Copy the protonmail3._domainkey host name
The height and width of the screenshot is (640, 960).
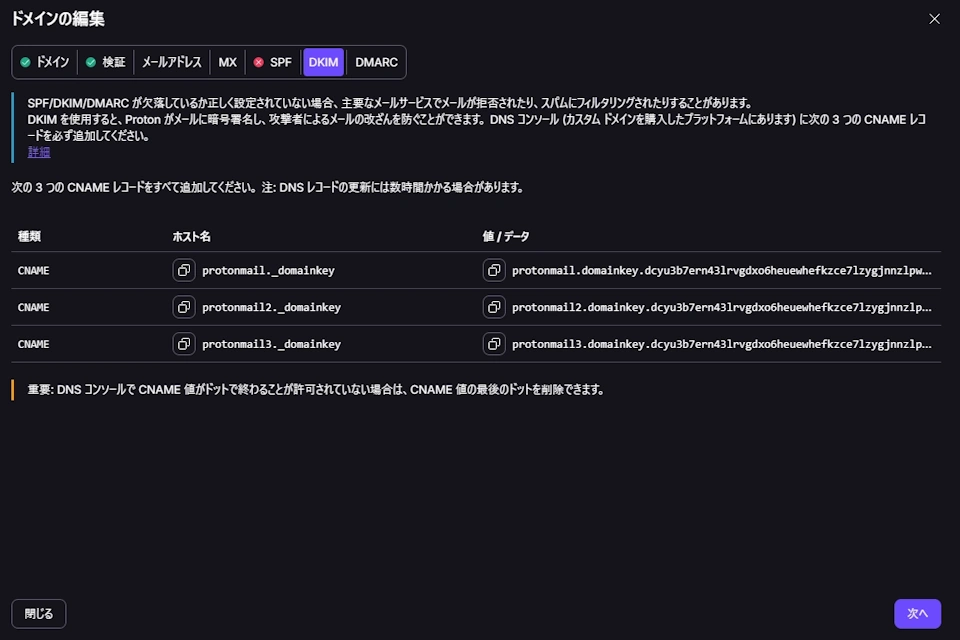coord(184,345)
